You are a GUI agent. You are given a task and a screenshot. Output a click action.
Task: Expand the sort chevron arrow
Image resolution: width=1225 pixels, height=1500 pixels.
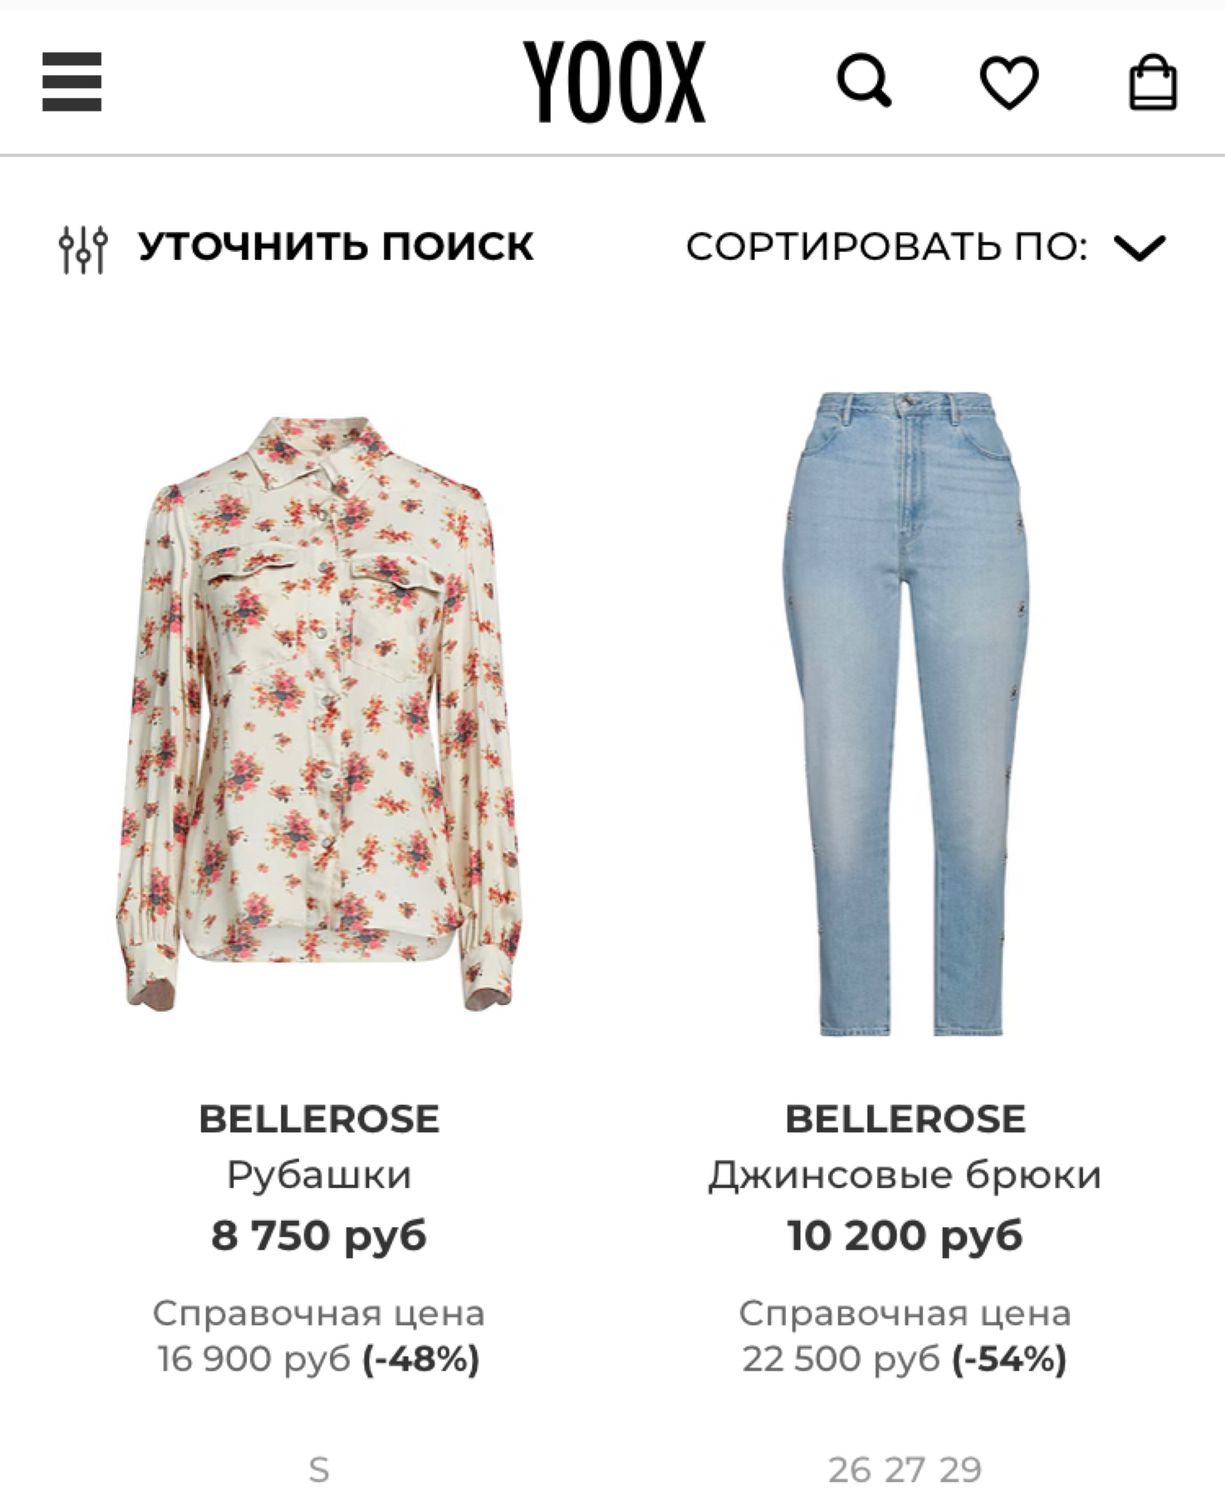pyautogui.click(x=1140, y=247)
